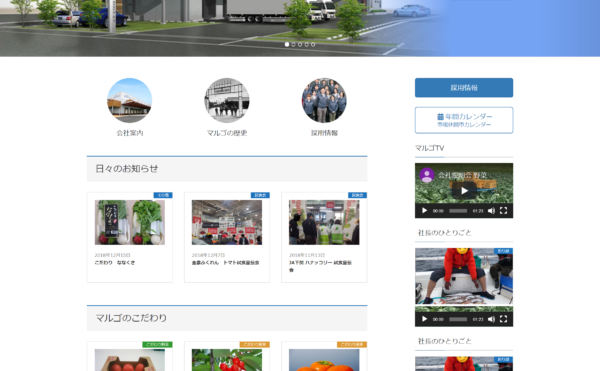Click the channel avatar icon on the video
This screenshot has width=600, height=371.
[x=427, y=175]
